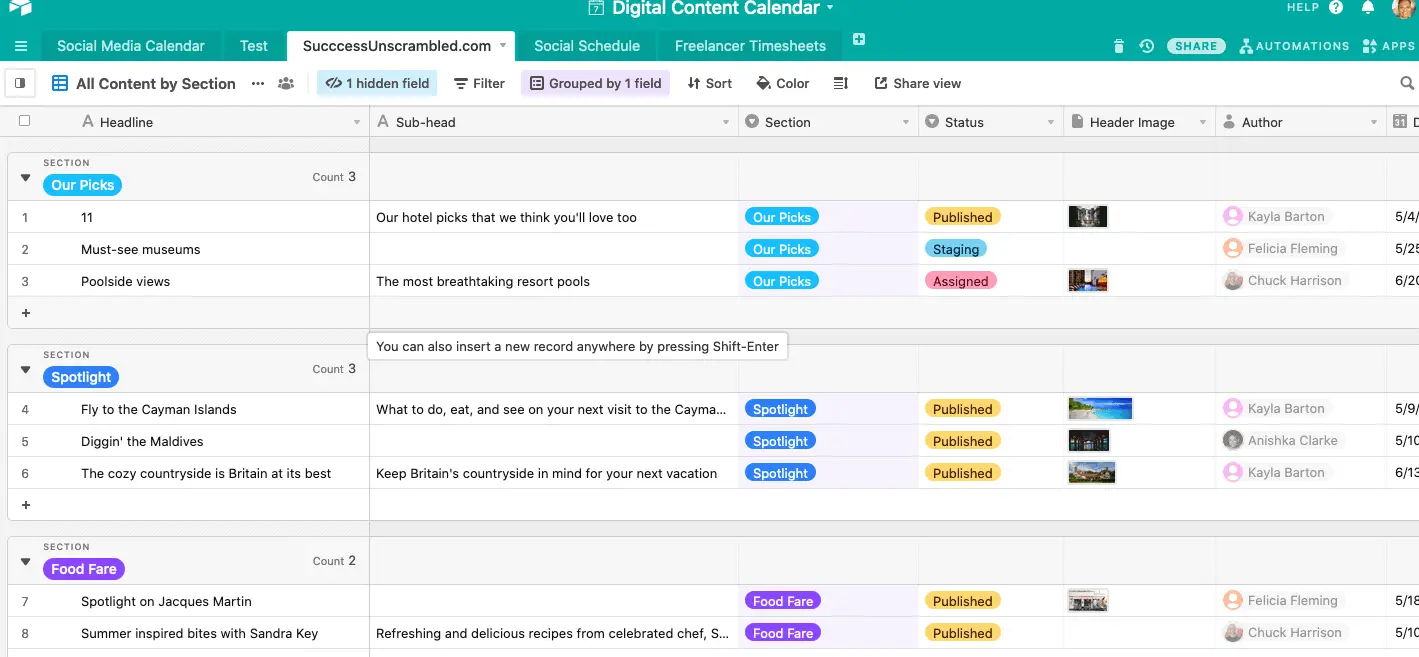The height and width of the screenshot is (657, 1419).
Task: Toggle the views sidebar
Action: click(20, 84)
